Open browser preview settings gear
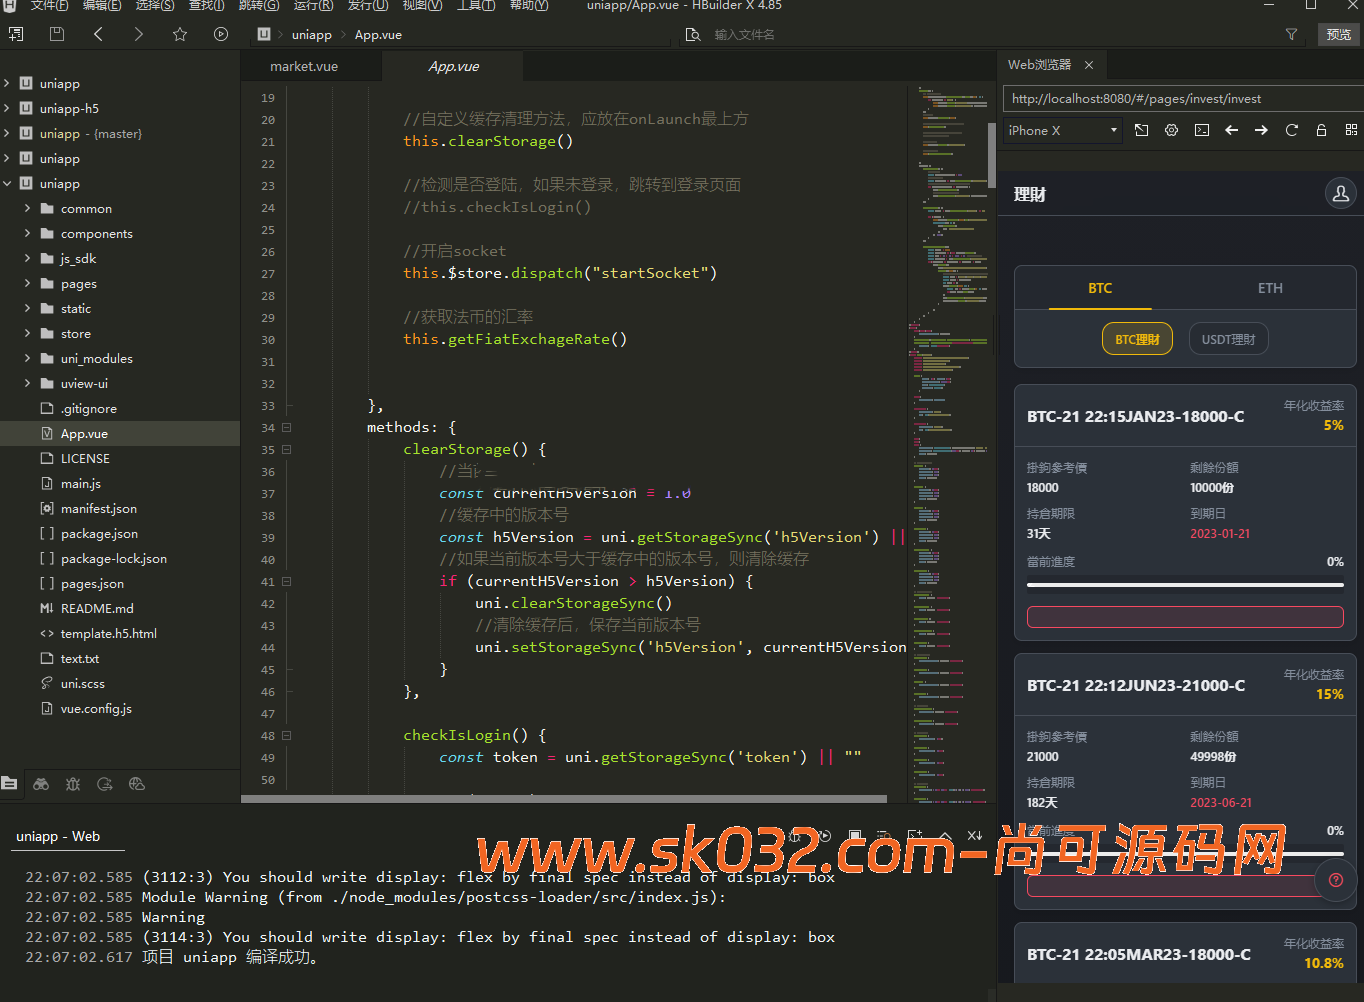 click(1171, 130)
